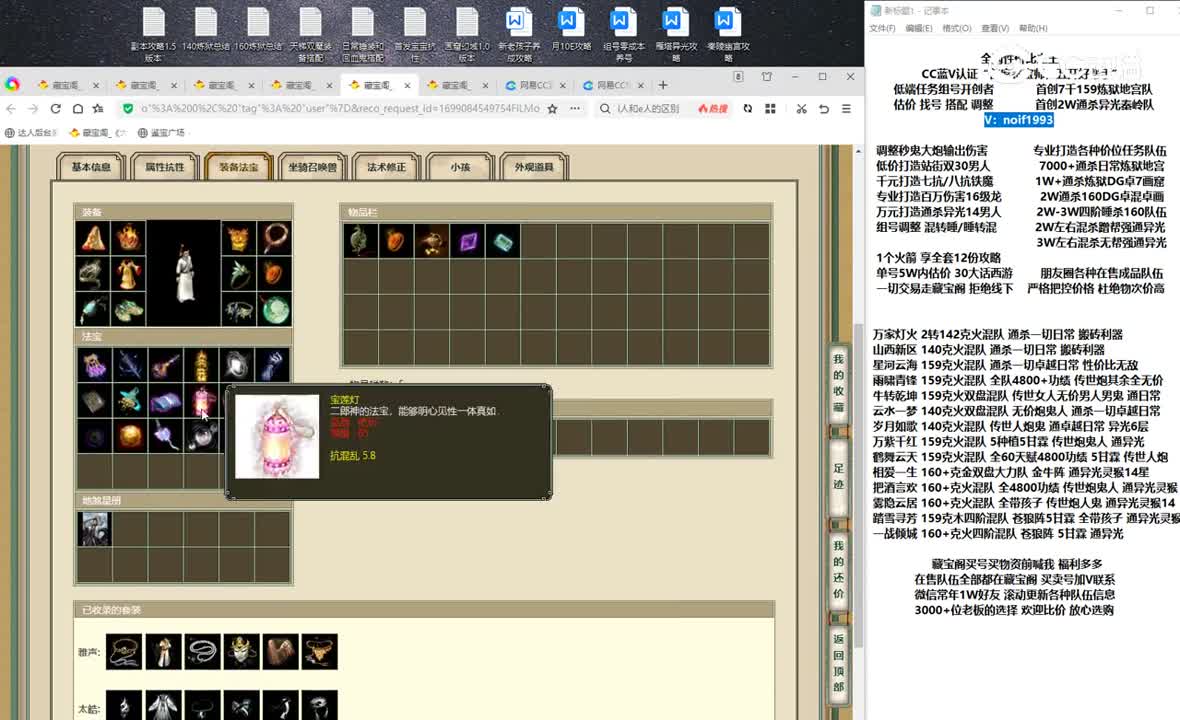
Task: Close the active 藏宝阁 browser tab
Action: (x=407, y=85)
